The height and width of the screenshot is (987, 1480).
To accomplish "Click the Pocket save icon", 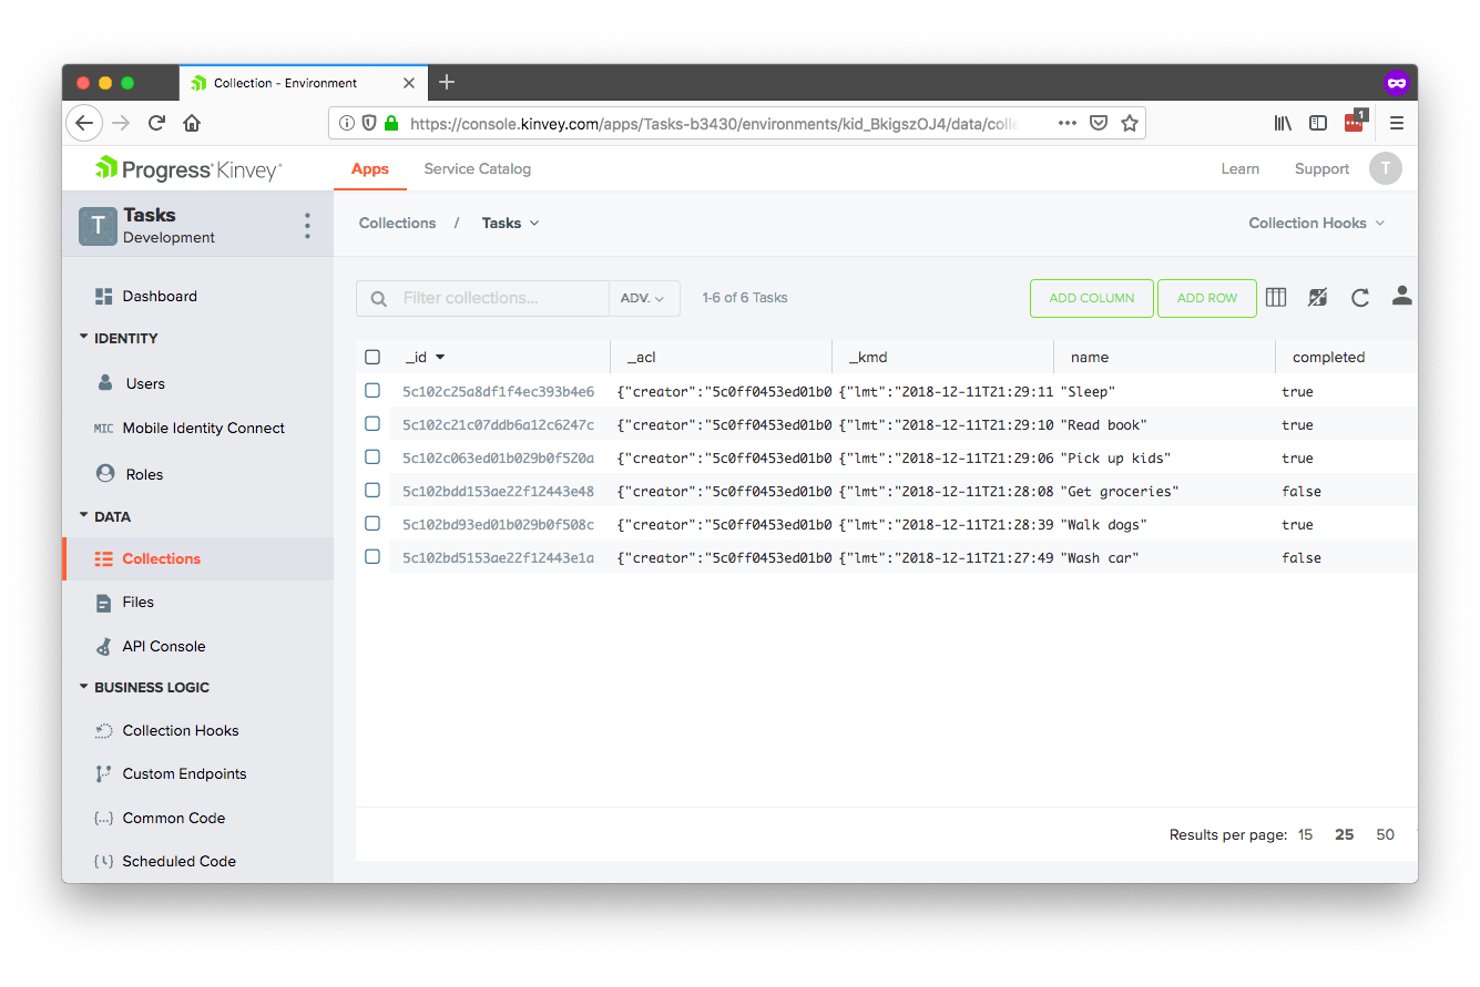I will click(x=1098, y=123).
